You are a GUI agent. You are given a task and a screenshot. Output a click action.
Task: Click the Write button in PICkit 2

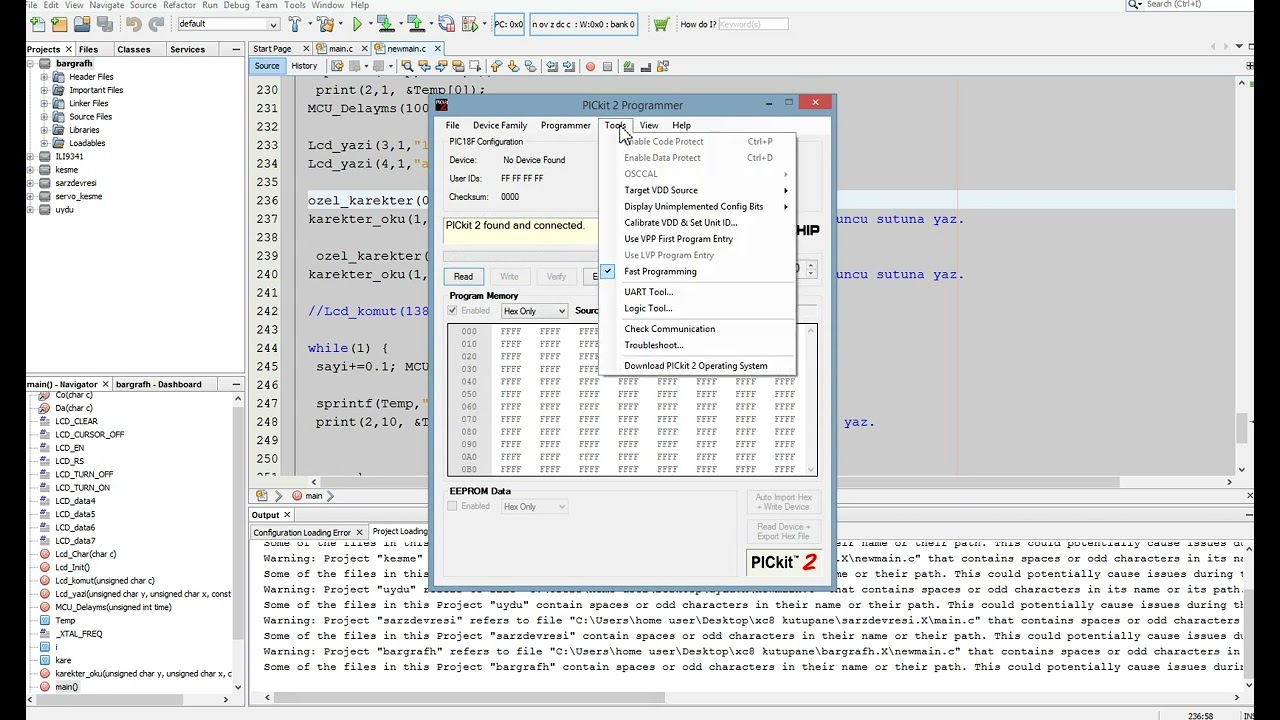509,276
